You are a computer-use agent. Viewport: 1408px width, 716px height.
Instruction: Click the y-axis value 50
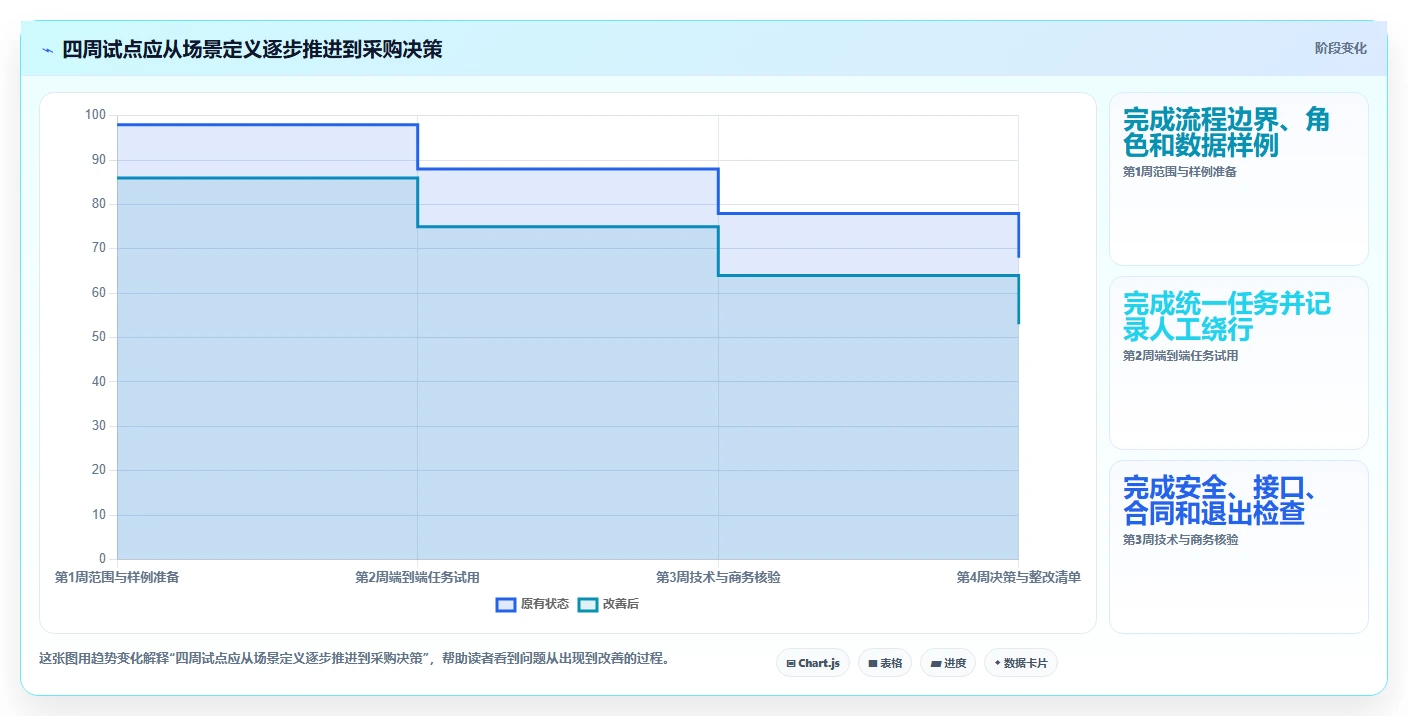[x=98, y=337]
